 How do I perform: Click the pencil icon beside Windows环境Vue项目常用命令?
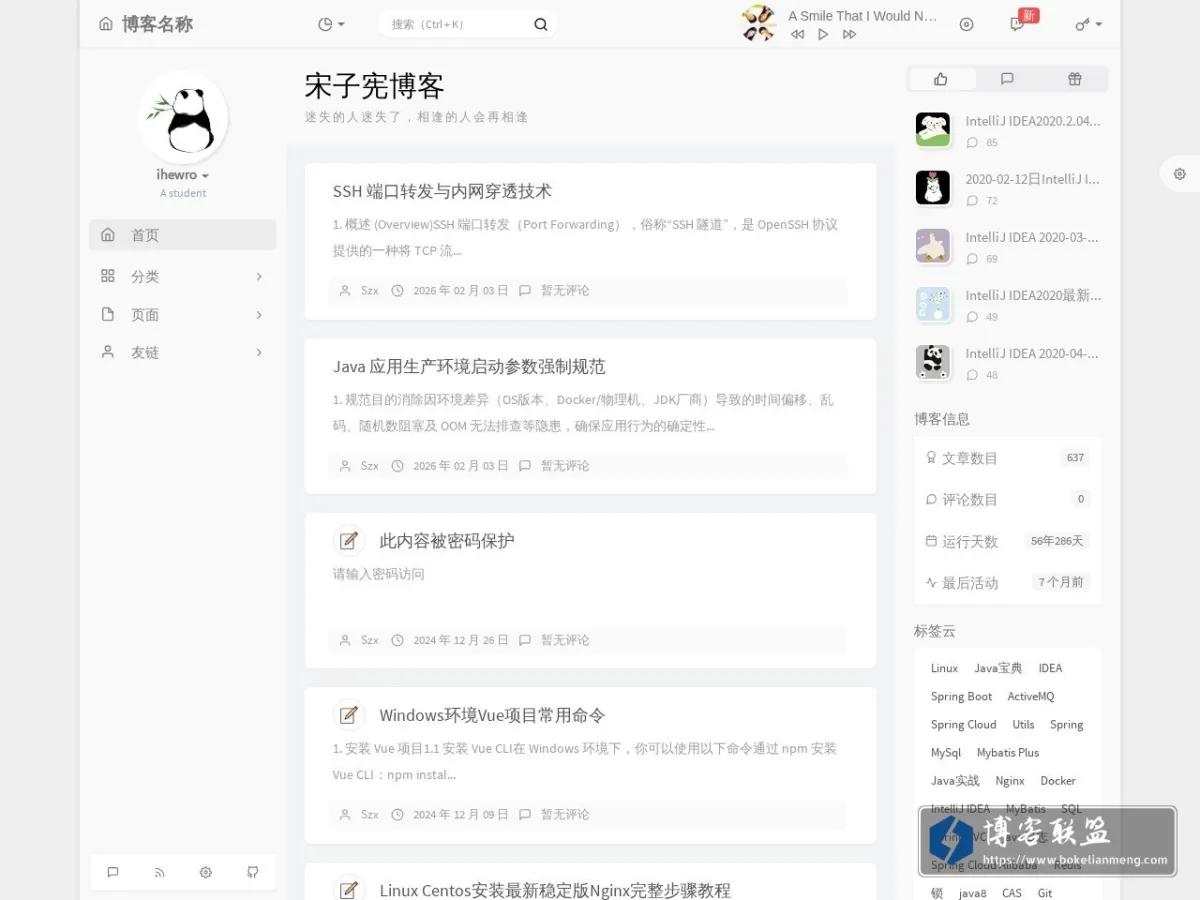(x=349, y=715)
